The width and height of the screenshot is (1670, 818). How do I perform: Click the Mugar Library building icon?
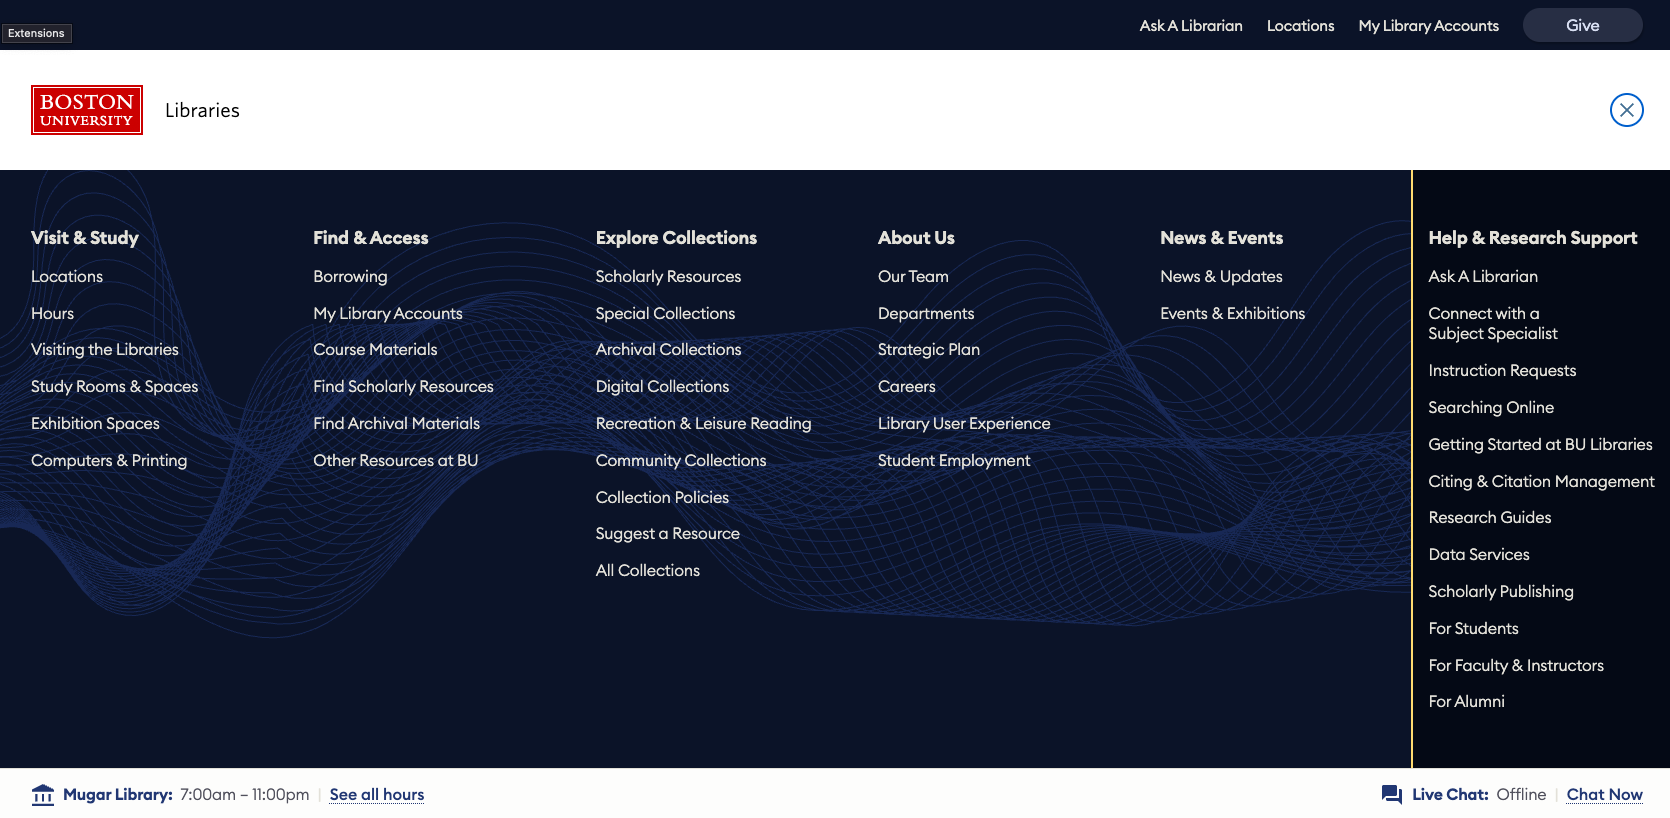pyautogui.click(x=43, y=795)
